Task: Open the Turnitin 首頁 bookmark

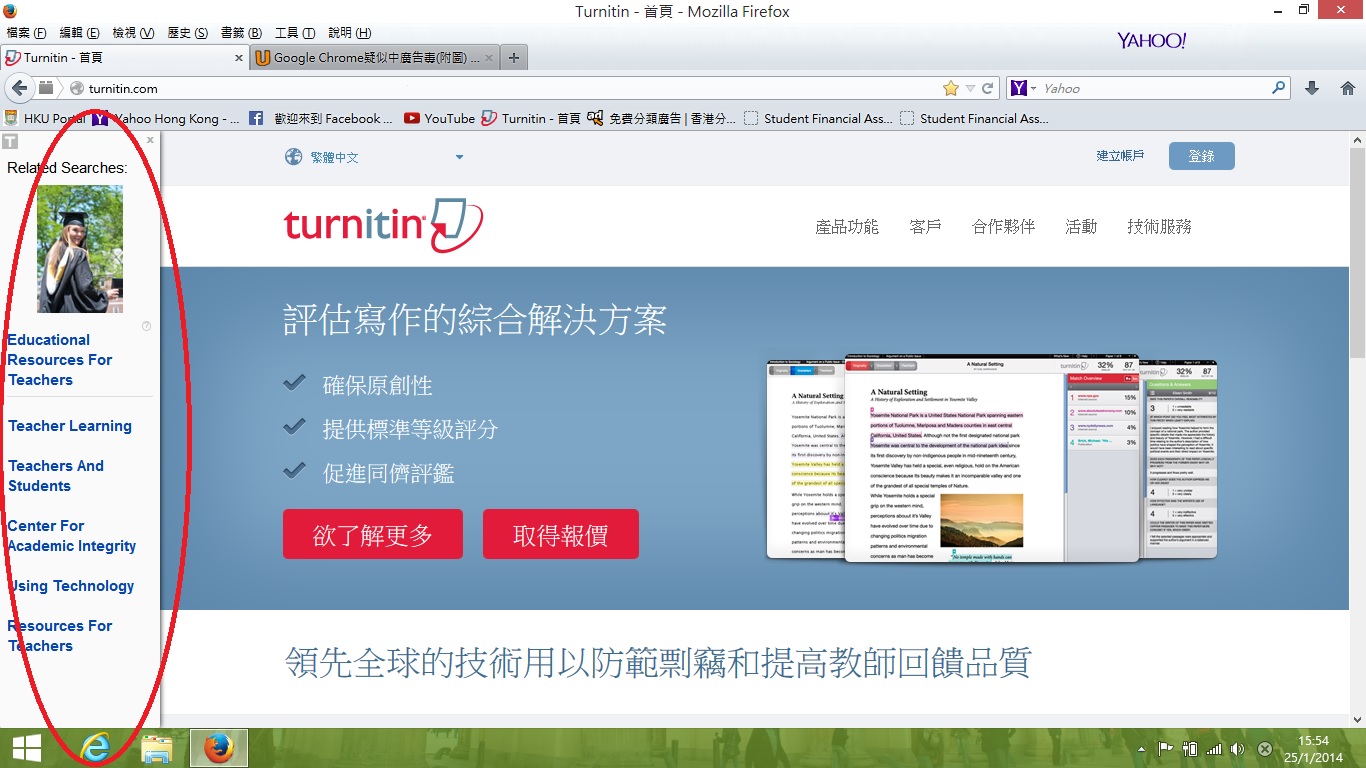Action: point(530,118)
